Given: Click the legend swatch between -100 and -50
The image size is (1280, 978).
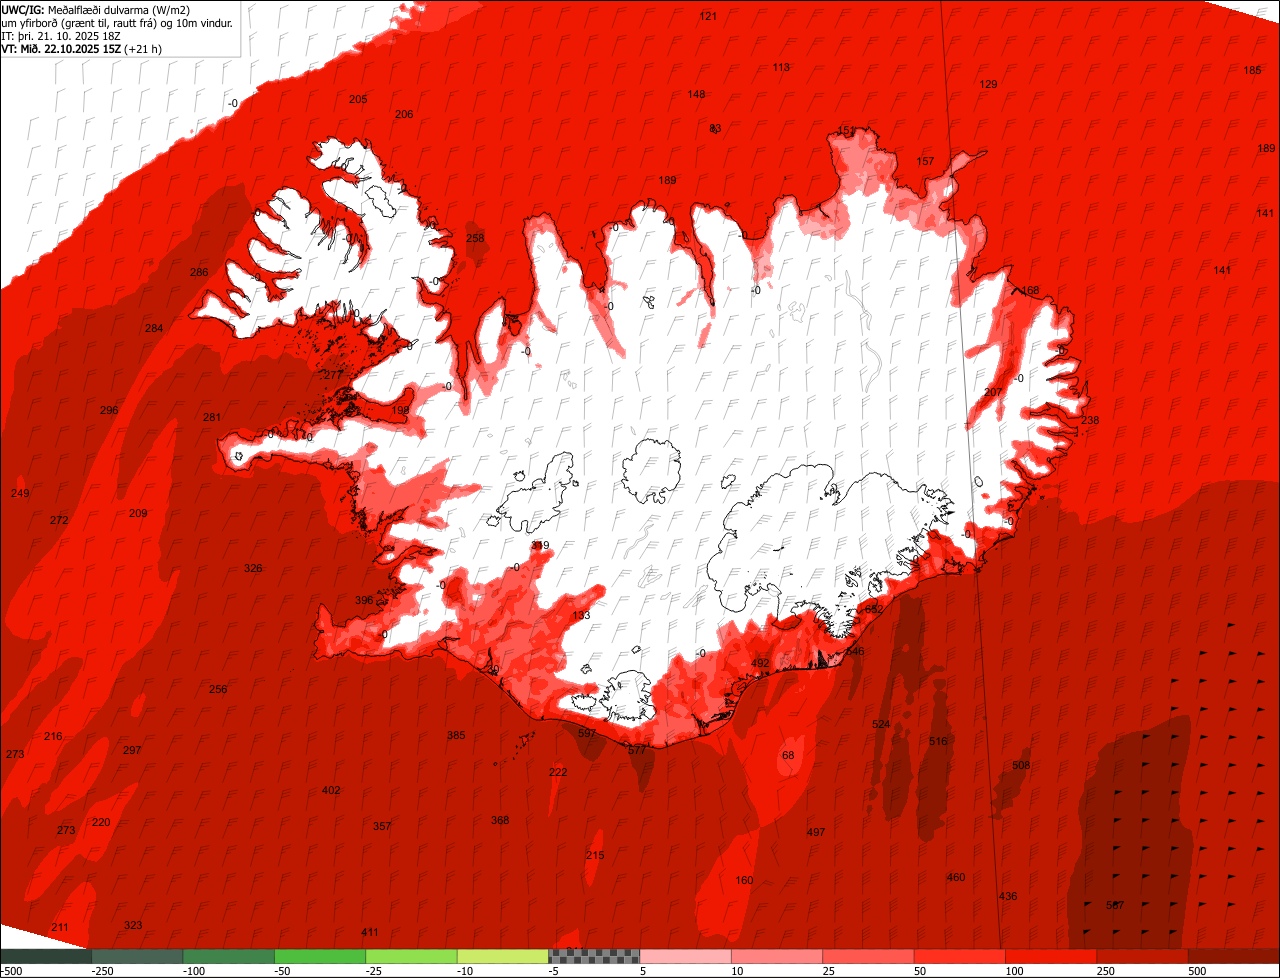Looking at the screenshot, I should tap(229, 956).
